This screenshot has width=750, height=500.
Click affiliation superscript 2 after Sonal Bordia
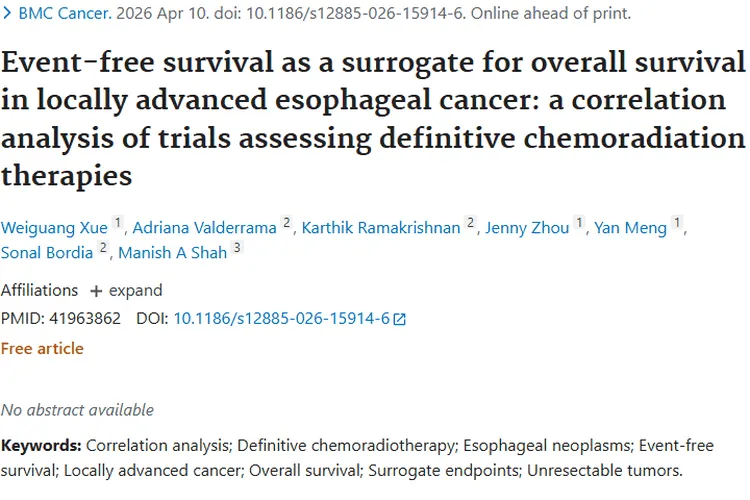click(x=102, y=249)
